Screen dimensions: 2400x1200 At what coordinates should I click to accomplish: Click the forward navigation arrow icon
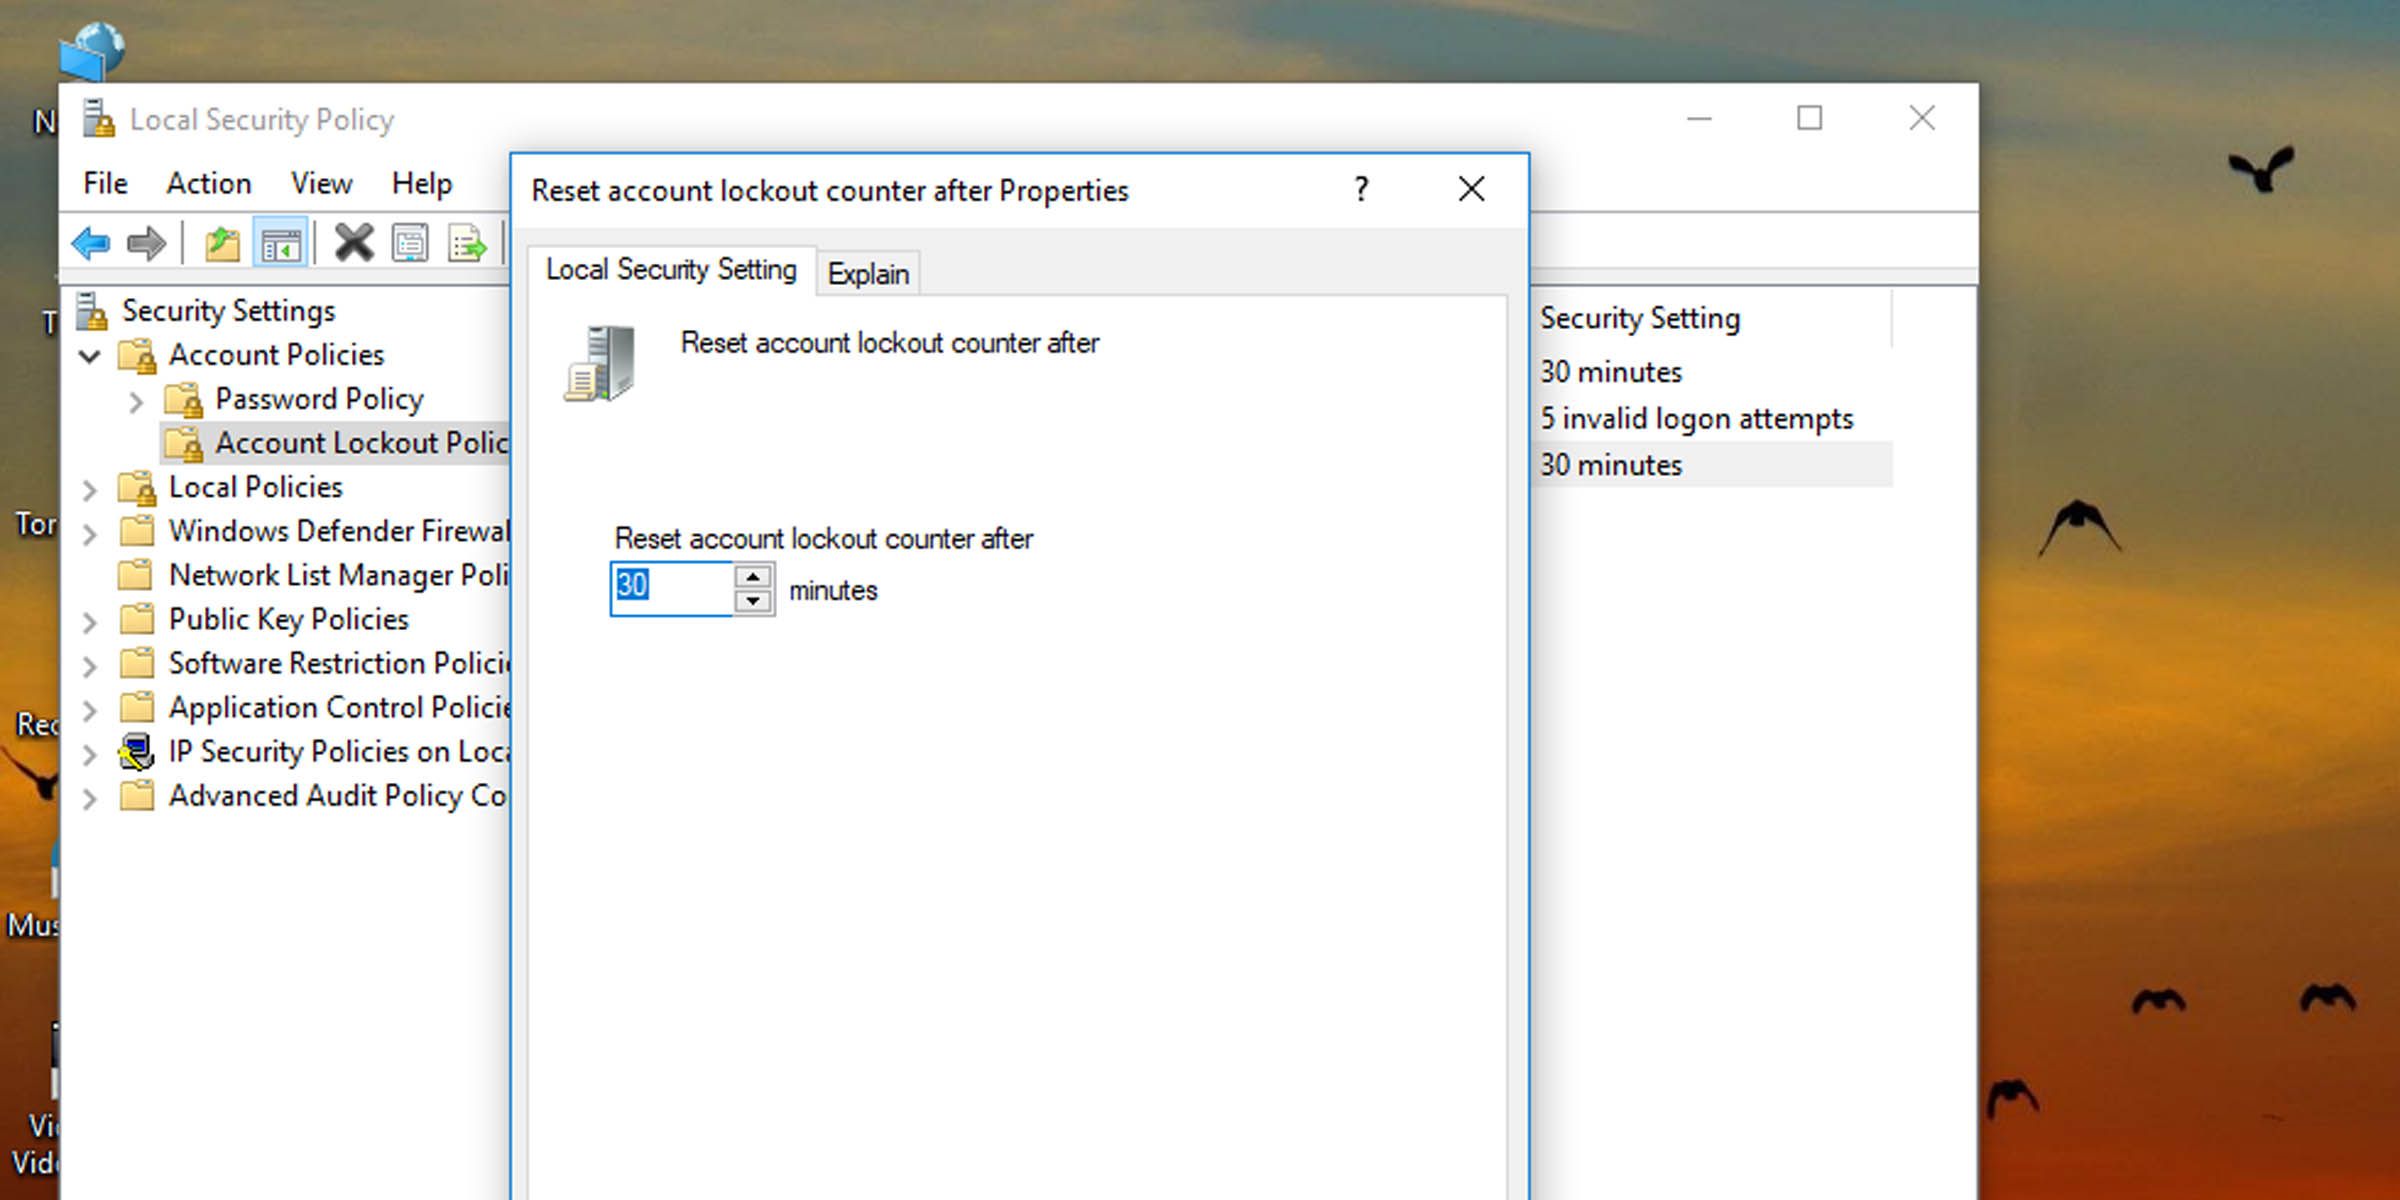click(144, 243)
